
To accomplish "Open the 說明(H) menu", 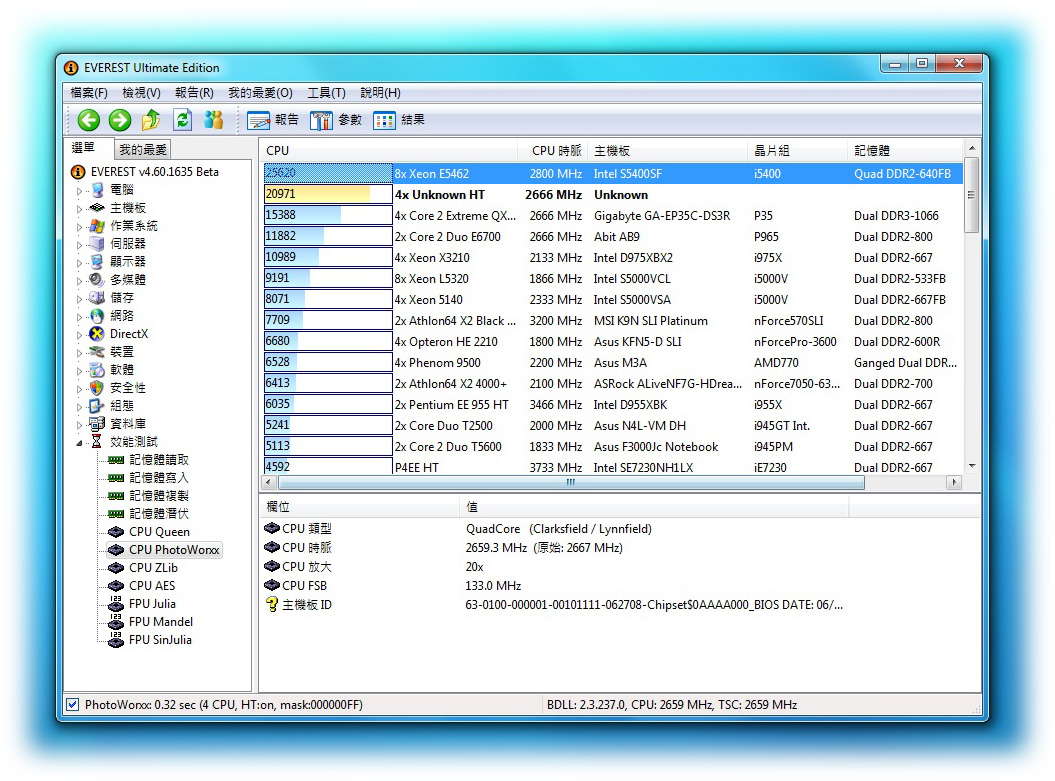I will 380,93.
